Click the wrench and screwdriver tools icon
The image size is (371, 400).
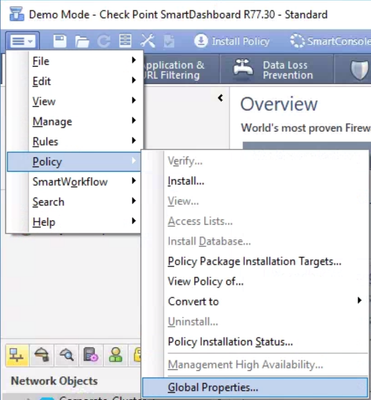pos(147,41)
